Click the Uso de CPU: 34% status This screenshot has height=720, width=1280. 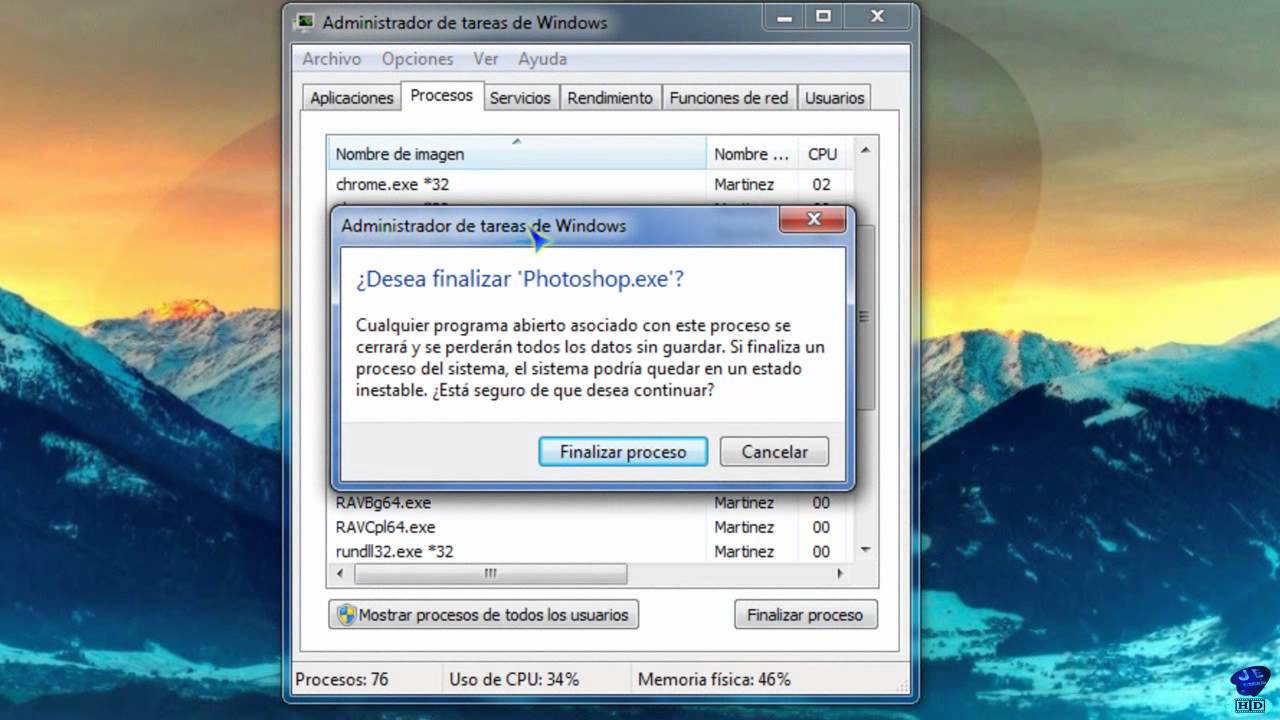514,679
